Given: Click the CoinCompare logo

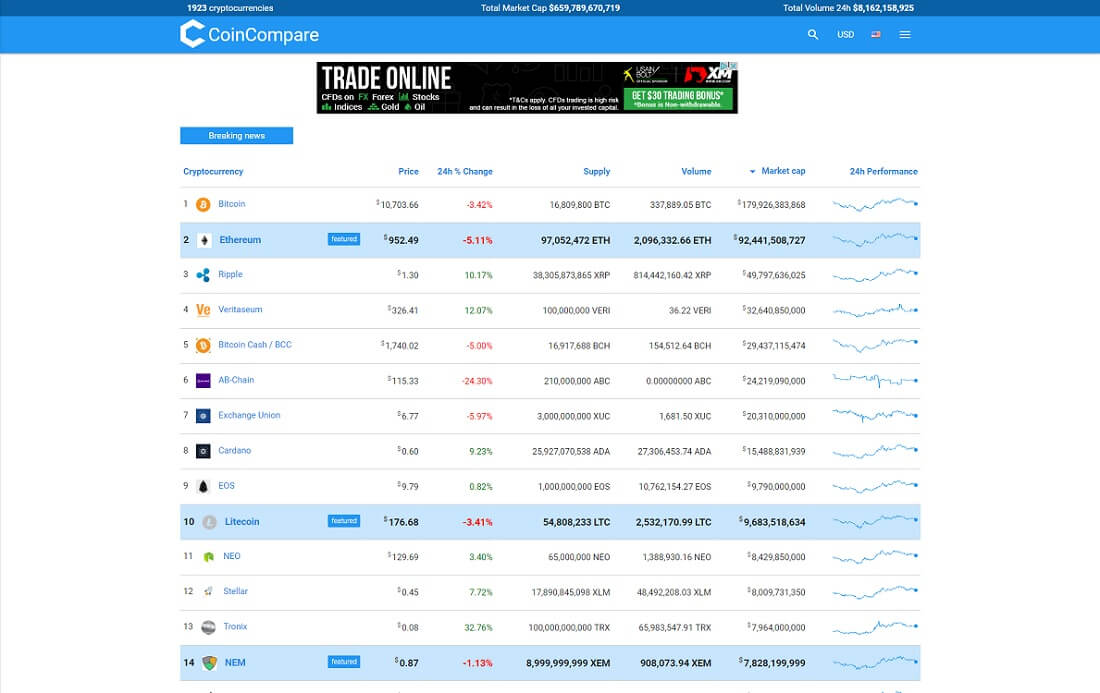Looking at the screenshot, I should click(249, 34).
